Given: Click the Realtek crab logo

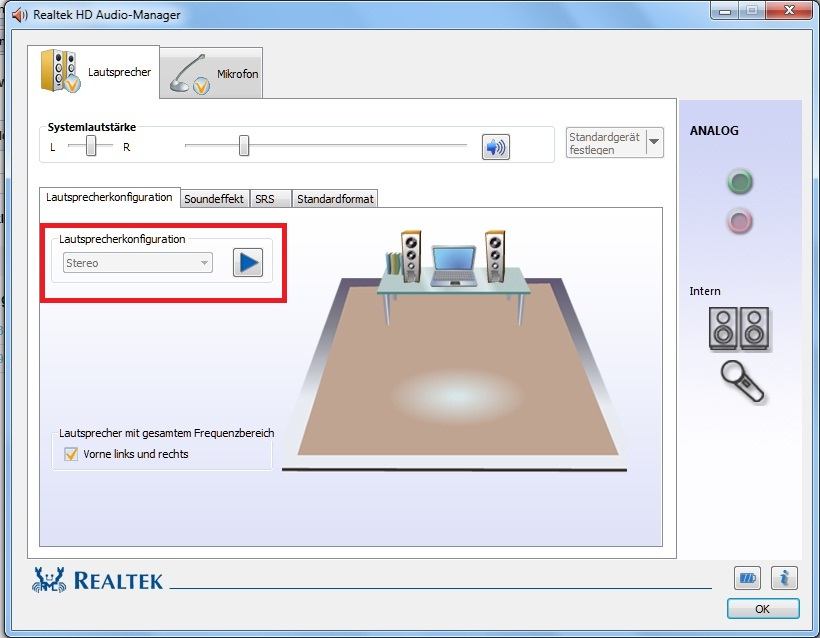Looking at the screenshot, I should point(49,579).
